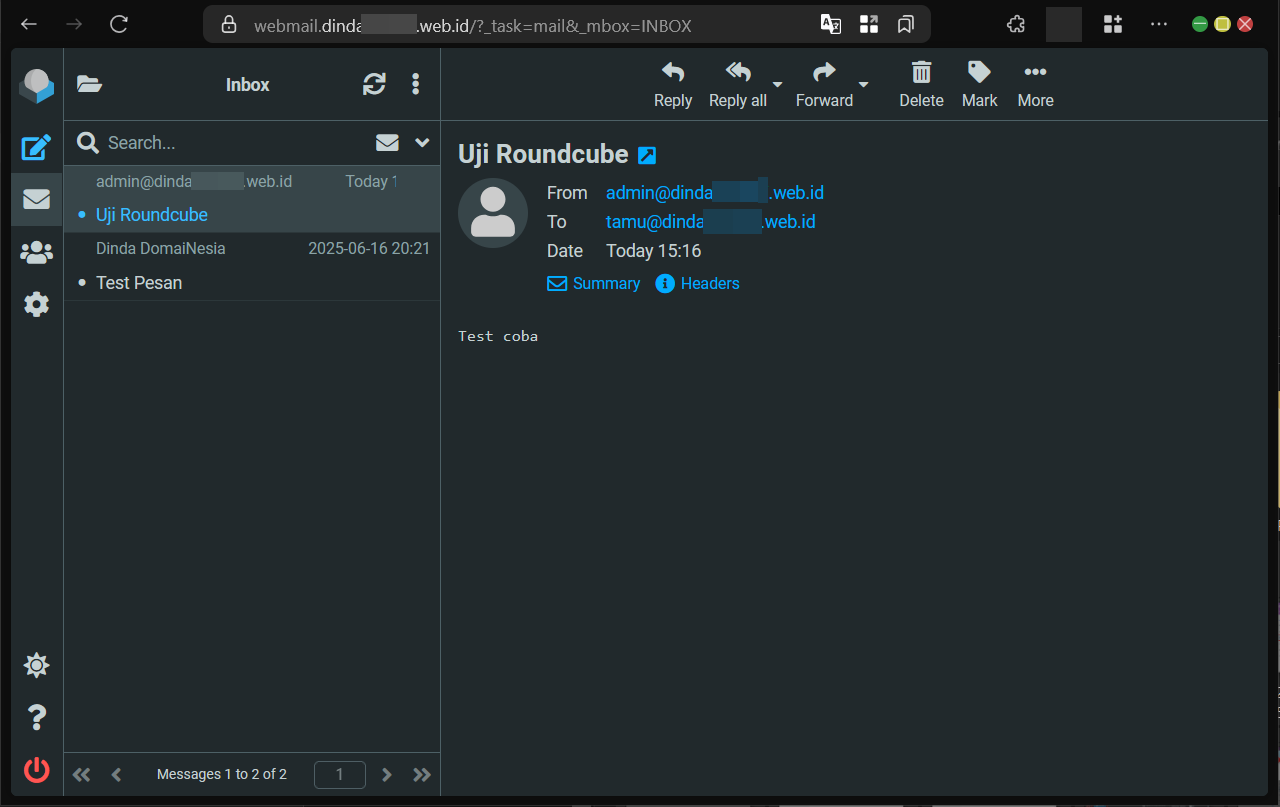Open Settings gear in left sidebar

[37, 304]
